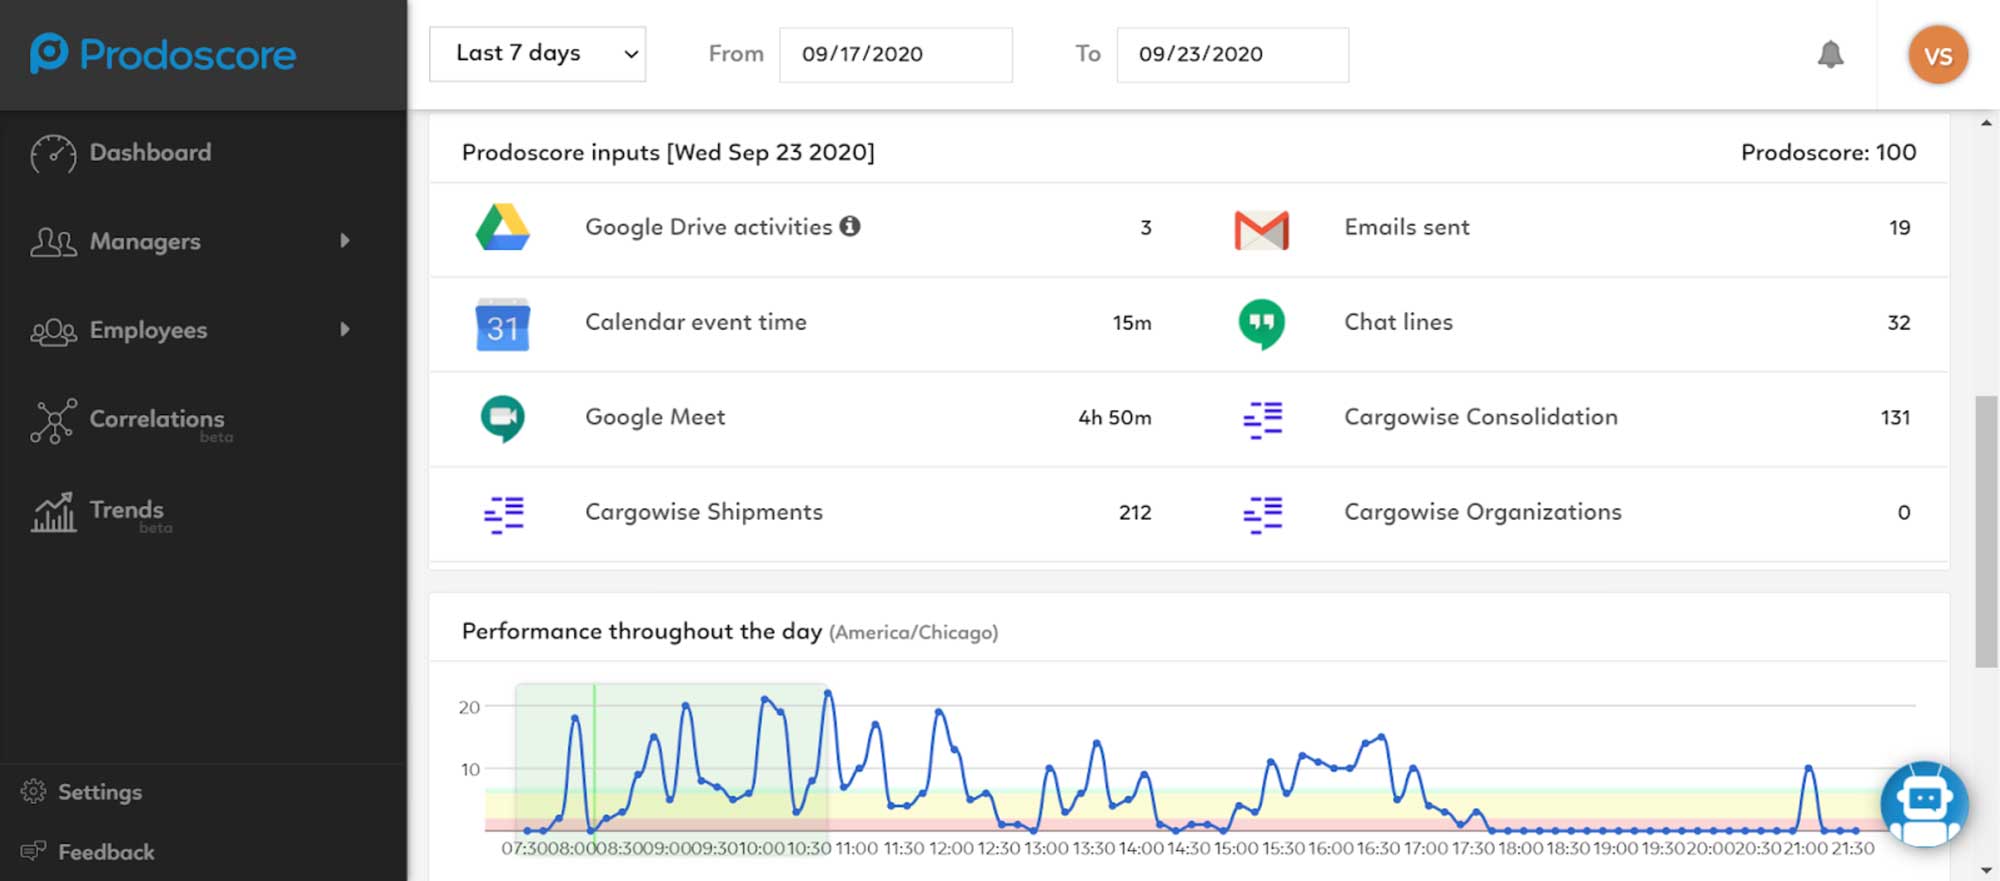This screenshot has height=881, width=2000.
Task: Click Calendar event time 15m value
Action: click(1132, 323)
